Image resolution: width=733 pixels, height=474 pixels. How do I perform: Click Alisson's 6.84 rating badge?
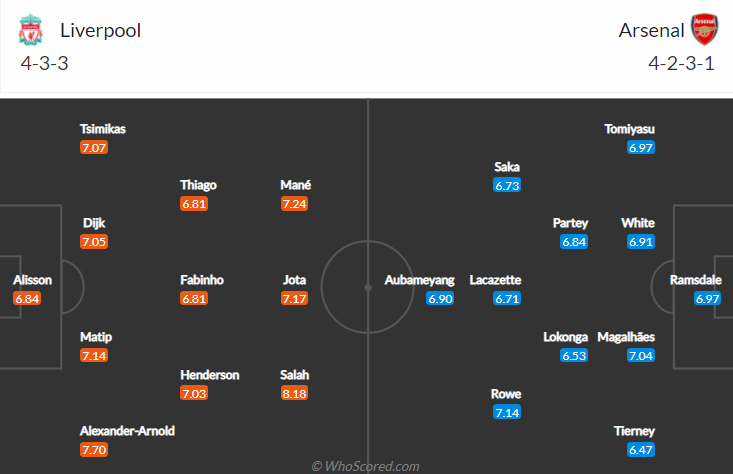point(27,298)
